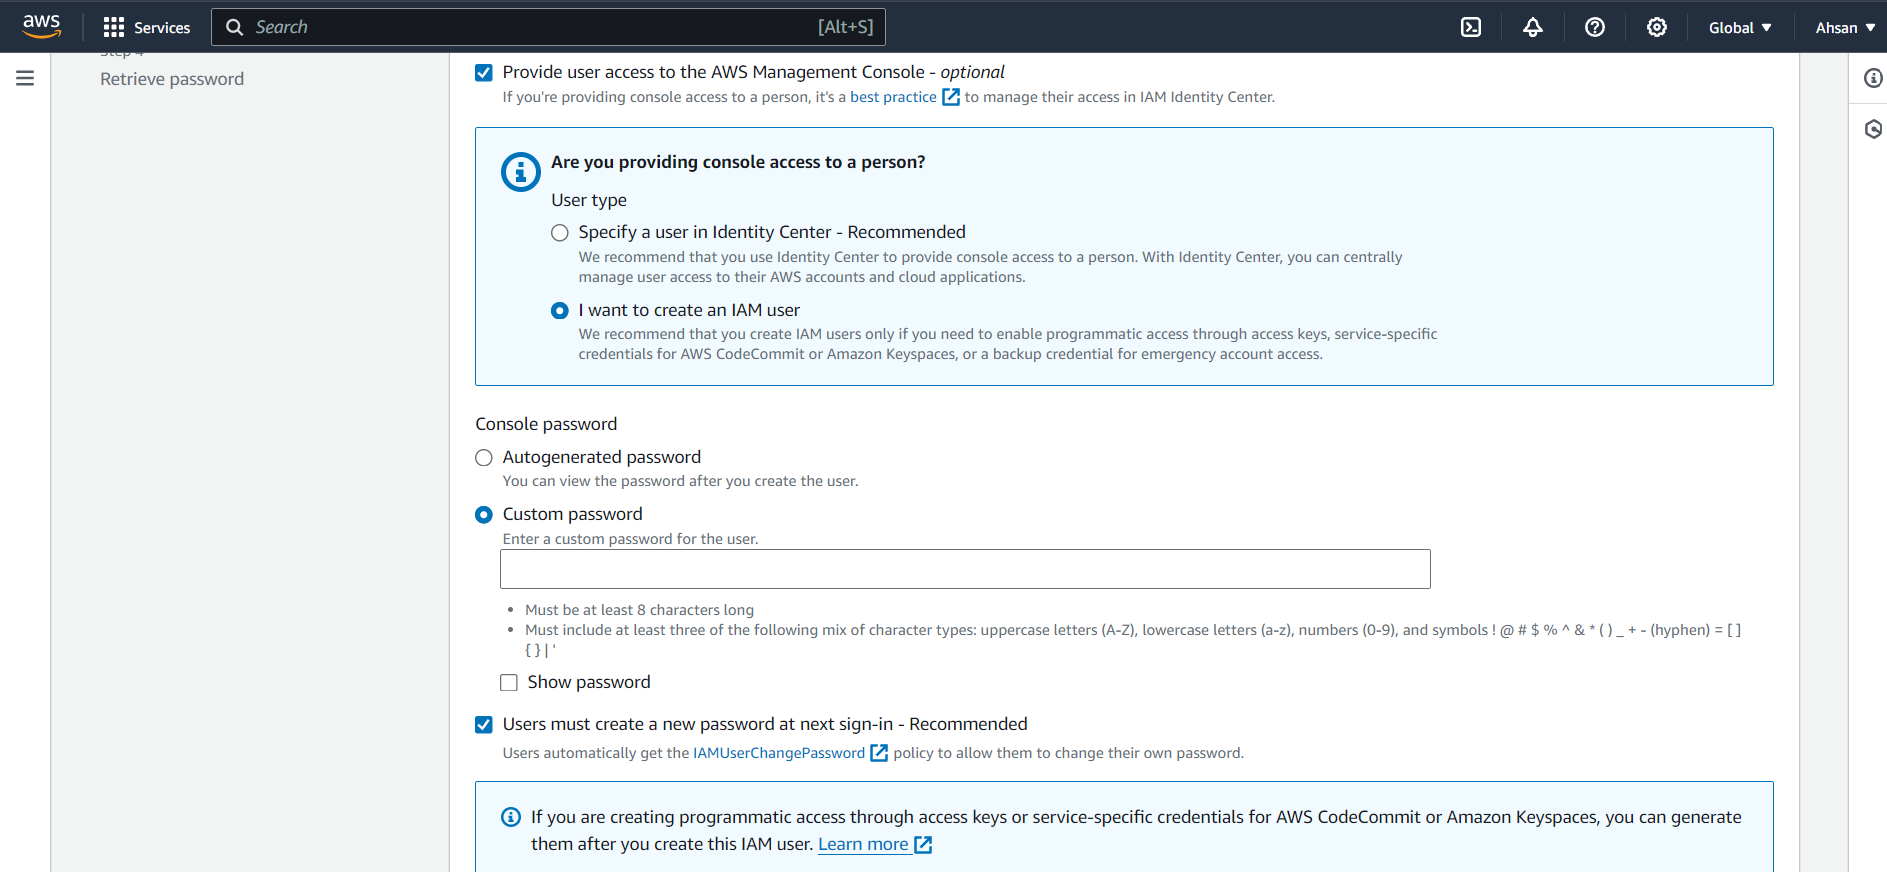Click the Learn more link
This screenshot has height=872, width=1887.
864,844
